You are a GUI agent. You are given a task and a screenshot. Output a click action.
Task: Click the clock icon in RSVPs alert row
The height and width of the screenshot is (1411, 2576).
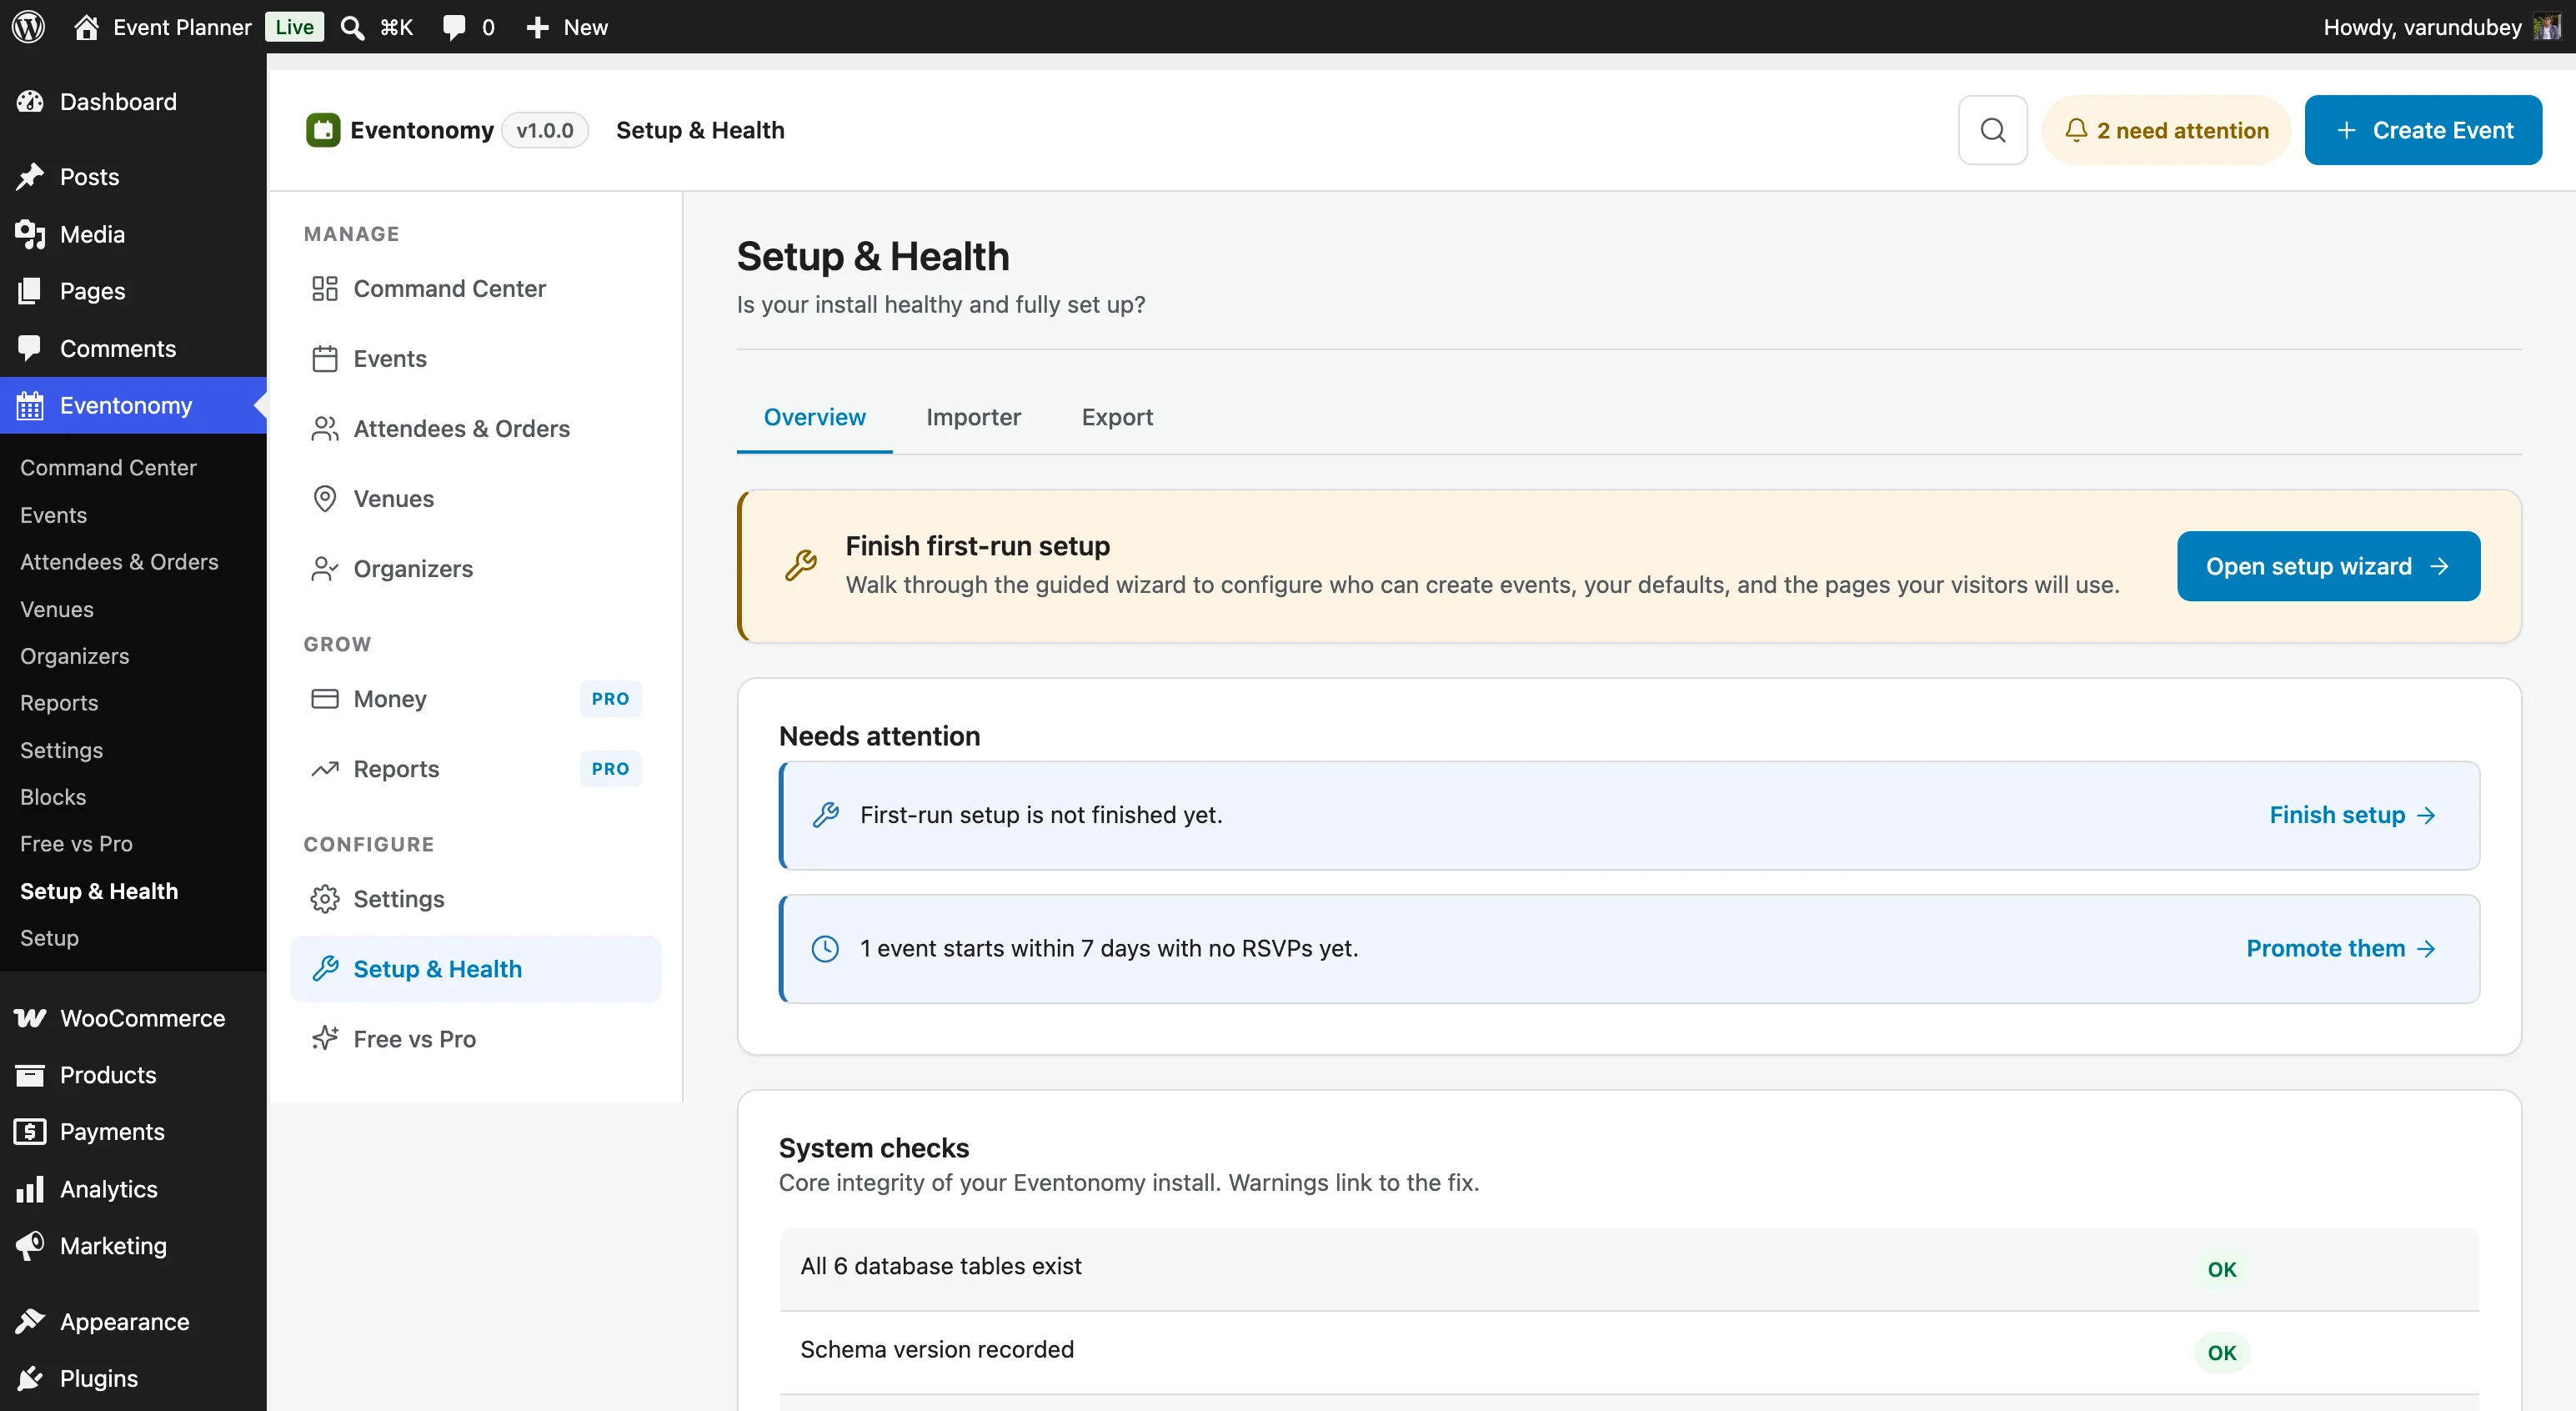pos(825,949)
